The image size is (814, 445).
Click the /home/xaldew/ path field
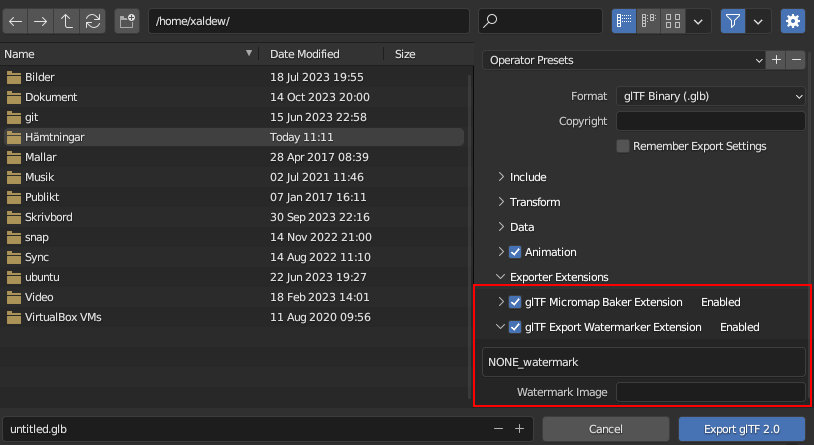309,21
